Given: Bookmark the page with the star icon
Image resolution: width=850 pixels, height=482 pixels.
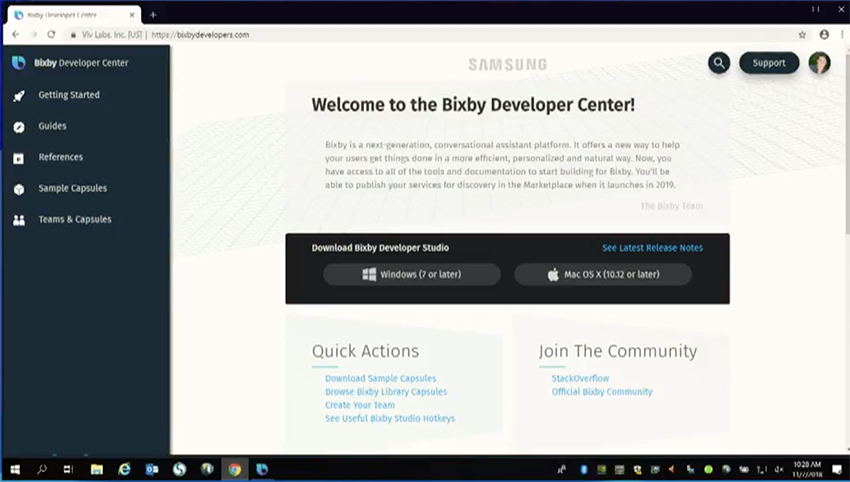Looking at the screenshot, I should point(802,35).
